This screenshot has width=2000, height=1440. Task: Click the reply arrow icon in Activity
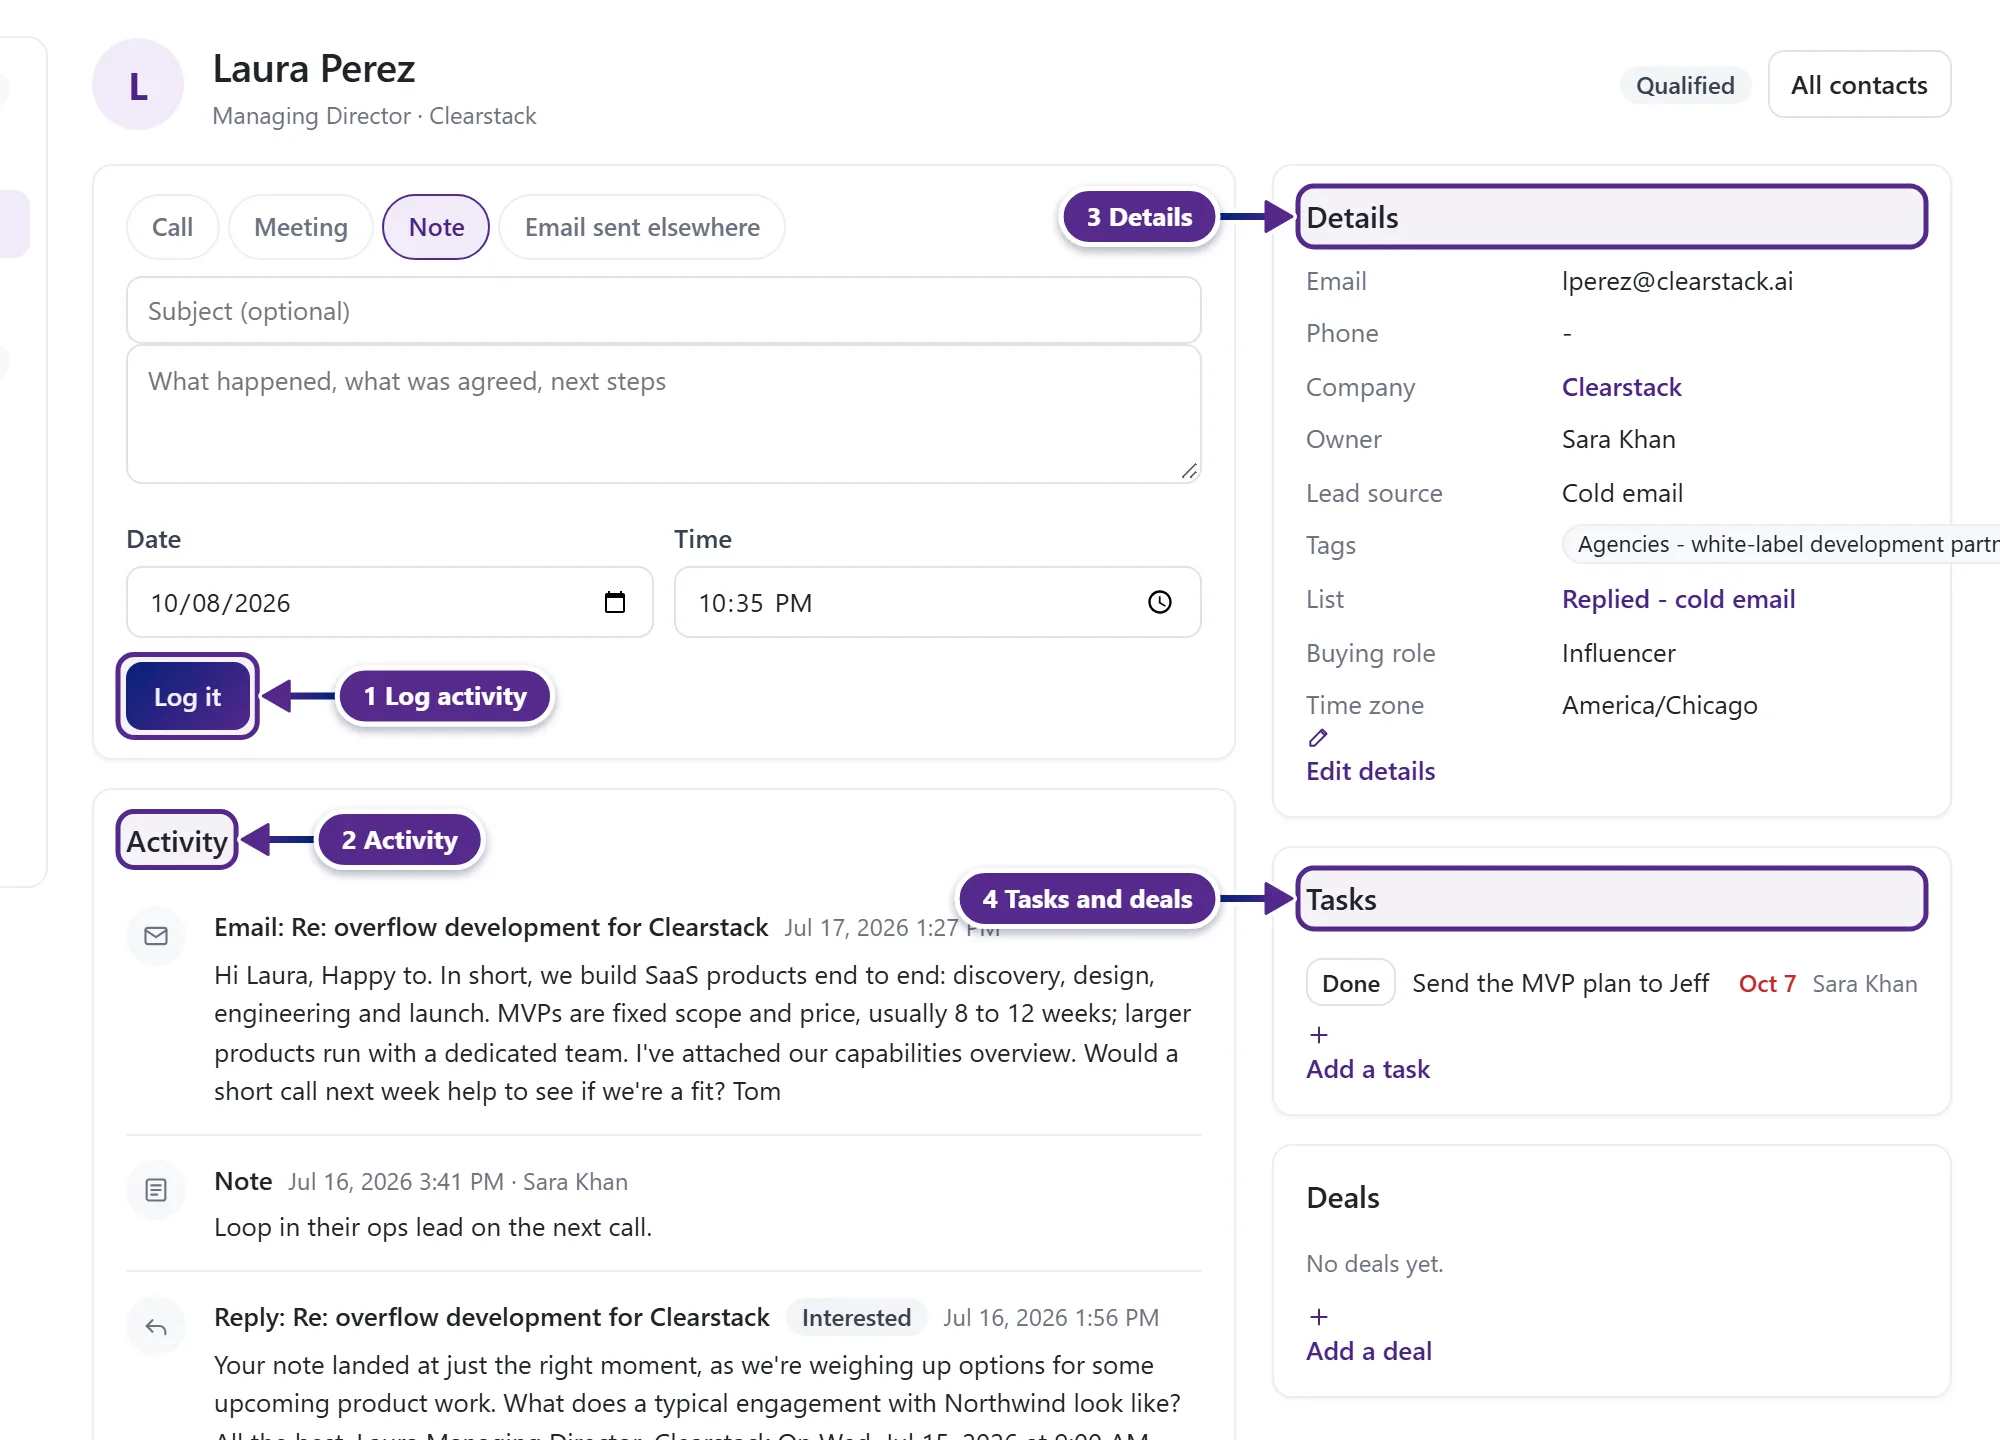click(156, 1327)
